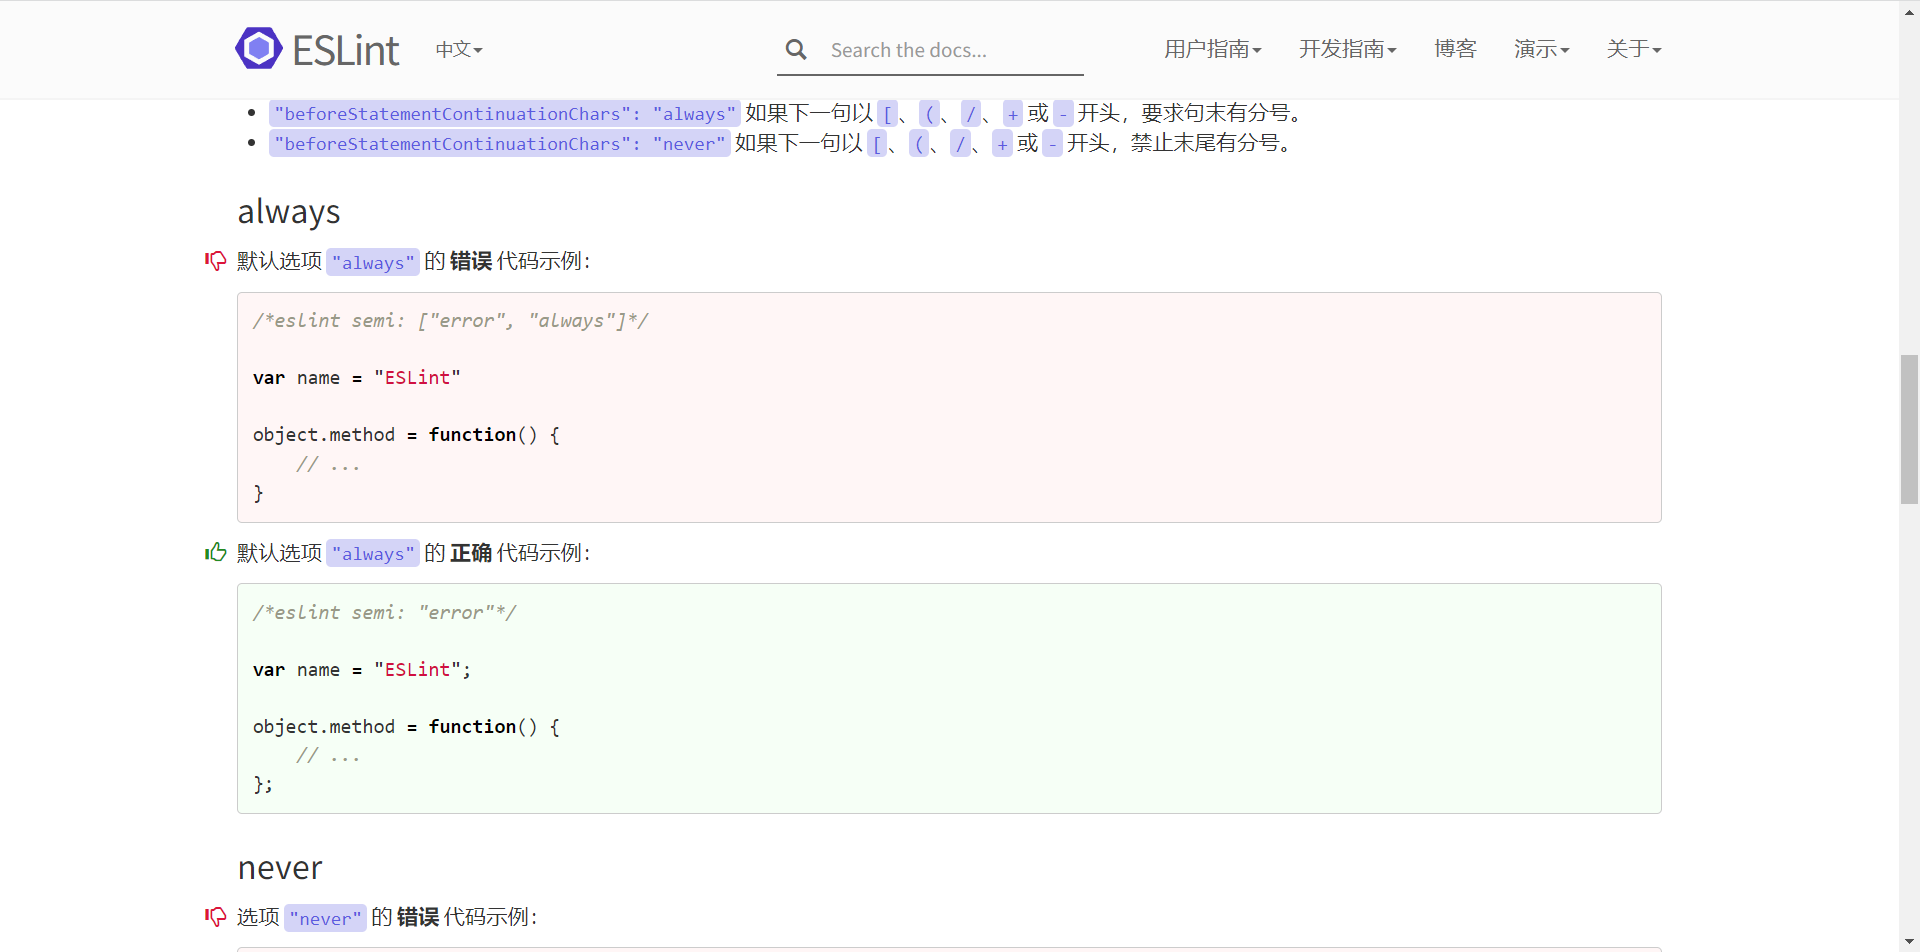Click 禁止末尾有分号 text in second bullet

point(1204,143)
